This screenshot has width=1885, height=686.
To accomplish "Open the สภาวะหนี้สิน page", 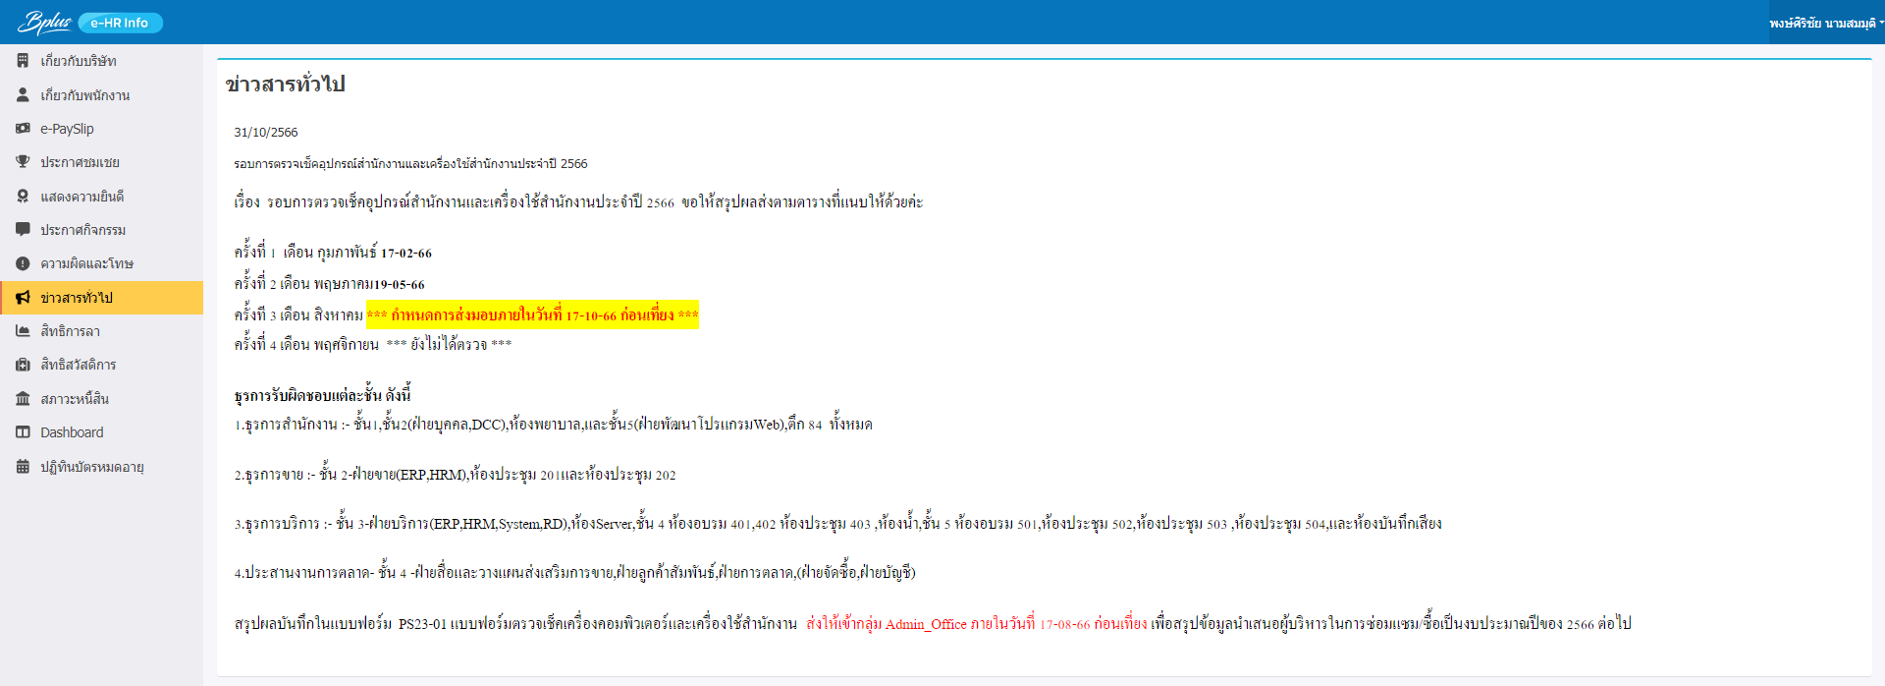I will (x=101, y=399).
